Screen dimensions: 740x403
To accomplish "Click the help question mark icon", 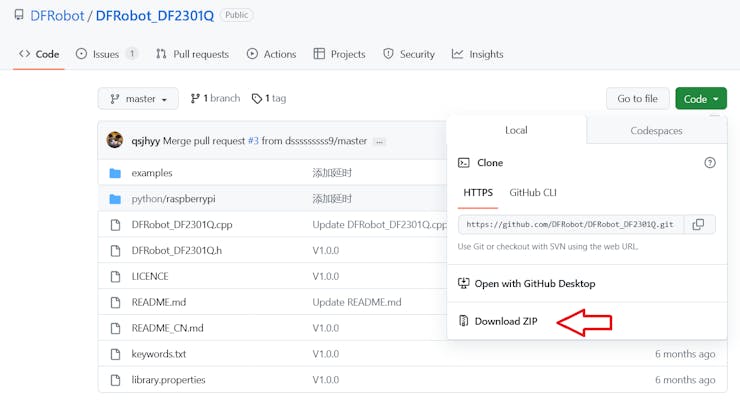I will click(710, 163).
